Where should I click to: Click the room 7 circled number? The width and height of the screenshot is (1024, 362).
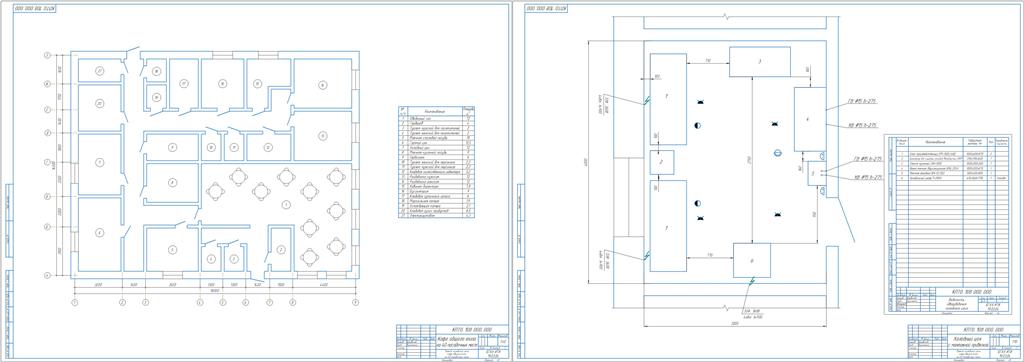99,161
